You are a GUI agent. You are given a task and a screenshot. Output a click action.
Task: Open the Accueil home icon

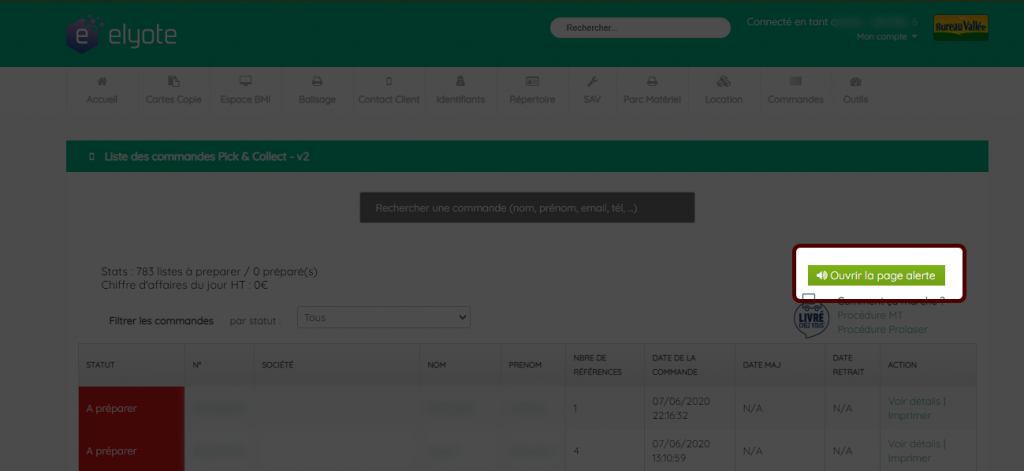click(102, 82)
